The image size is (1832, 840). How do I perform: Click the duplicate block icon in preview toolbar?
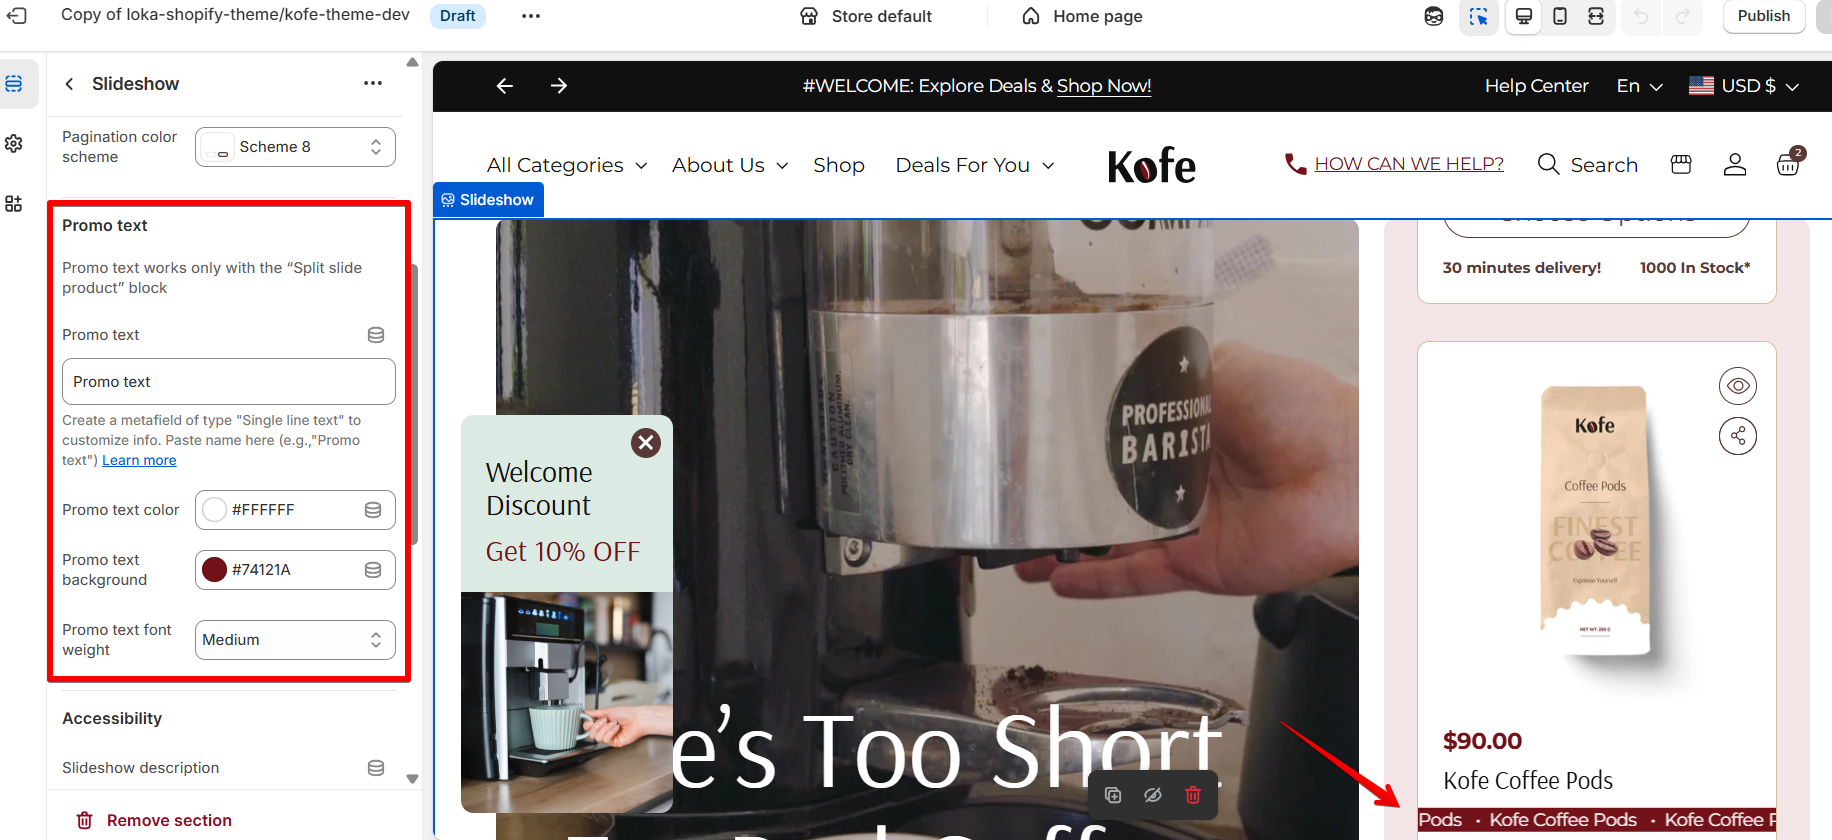click(x=1113, y=796)
